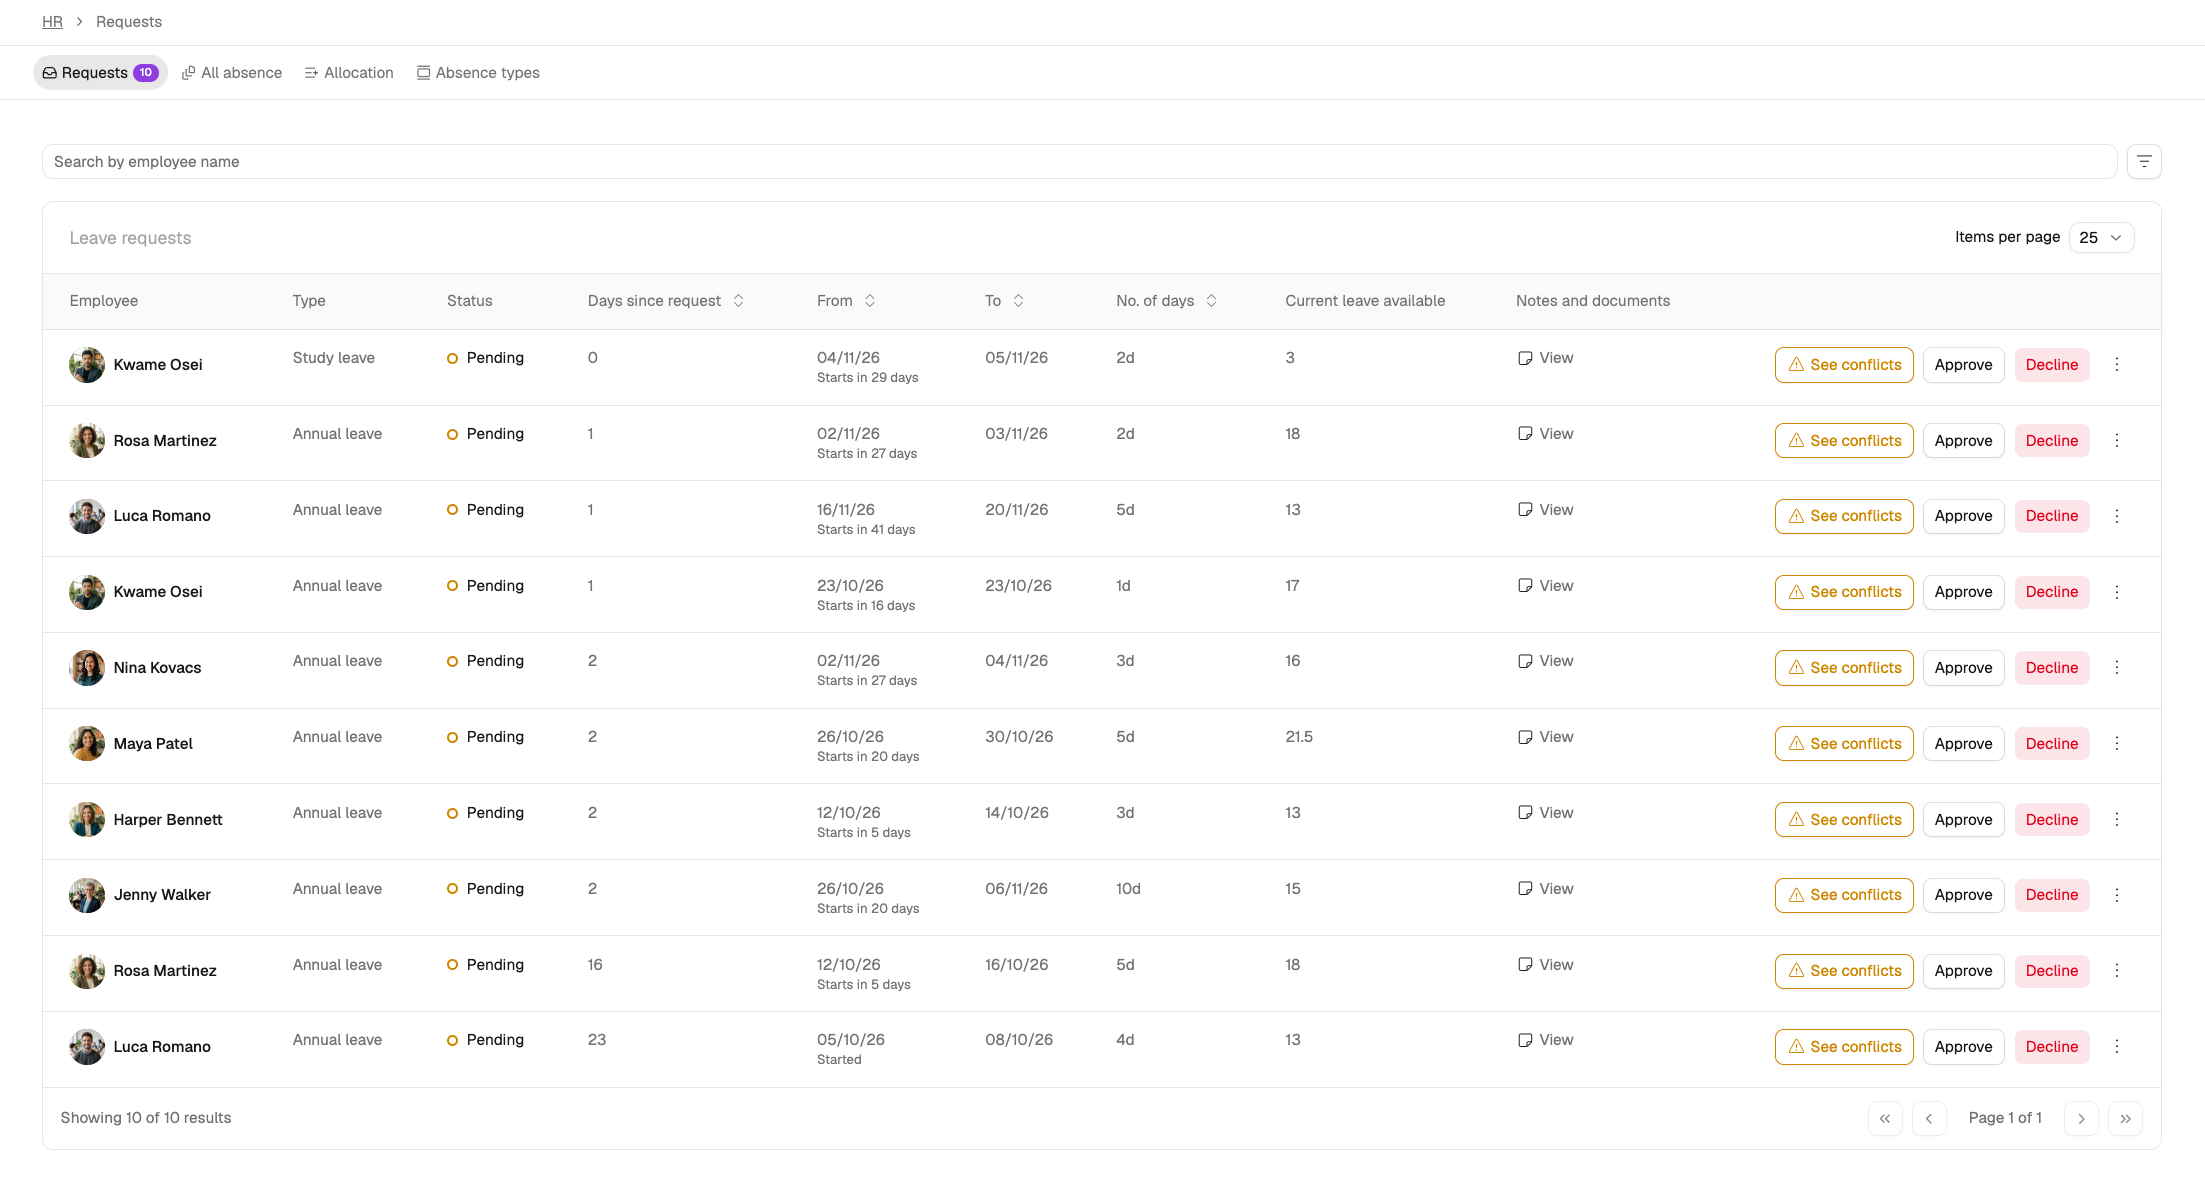
Task: Jump to the last page
Action: tap(2125, 1118)
